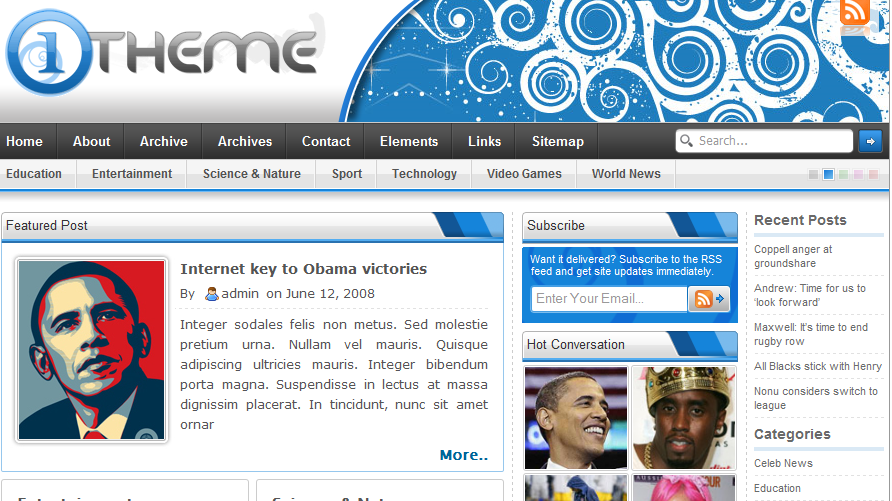The image size is (892, 501).
Task: Submit search with blue arrow button
Action: [x=870, y=141]
